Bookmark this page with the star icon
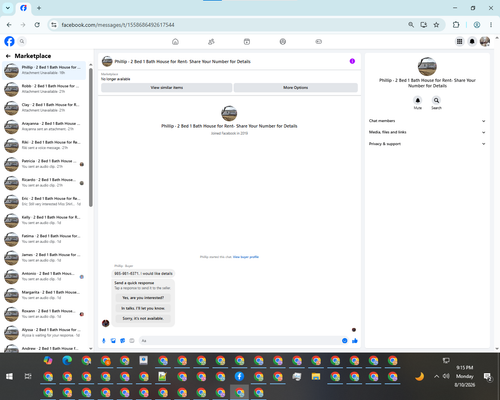This screenshot has height=400, width=500. (436, 25)
